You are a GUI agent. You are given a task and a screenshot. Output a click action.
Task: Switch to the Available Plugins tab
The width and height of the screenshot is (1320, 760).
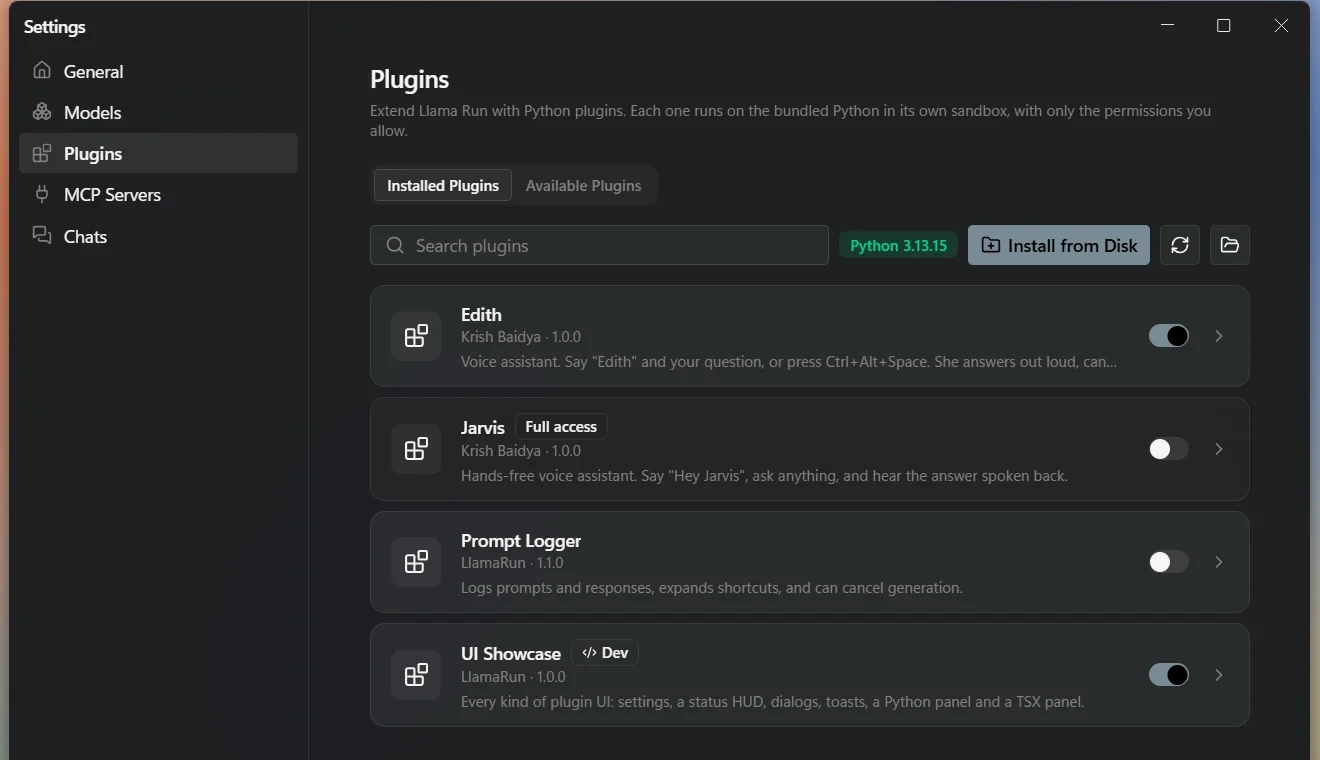(584, 185)
